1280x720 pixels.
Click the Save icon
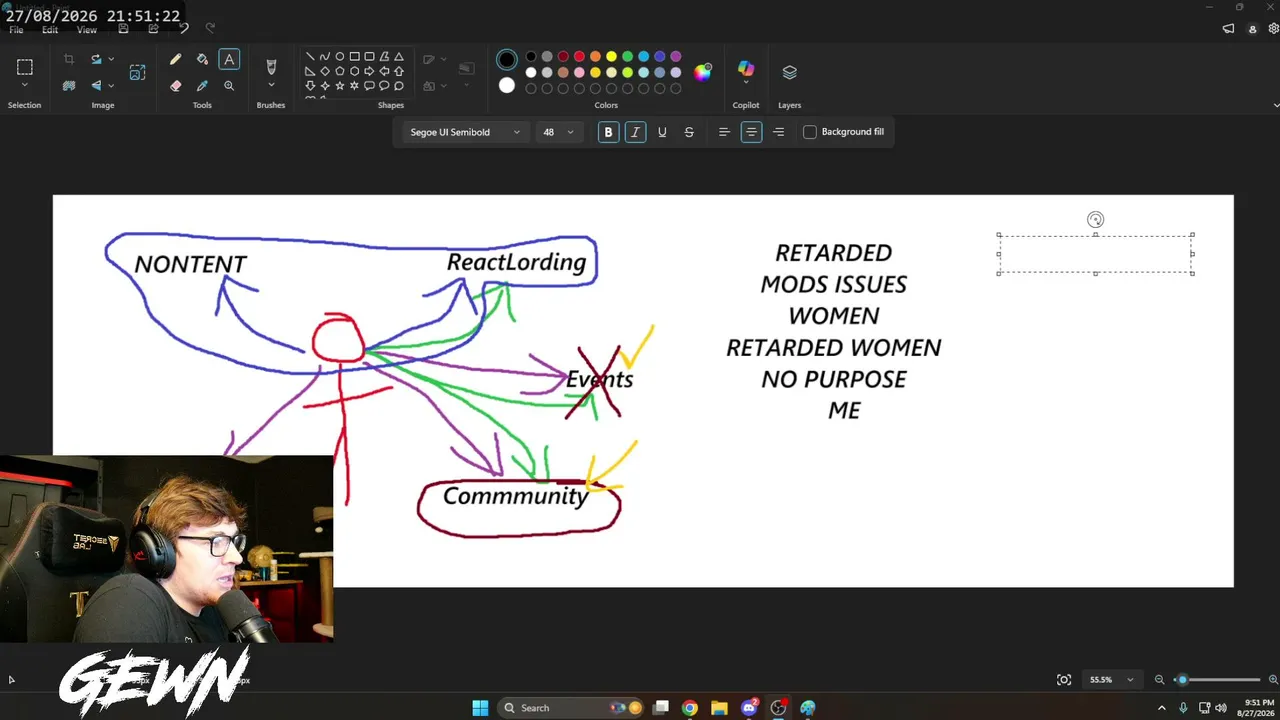123,28
